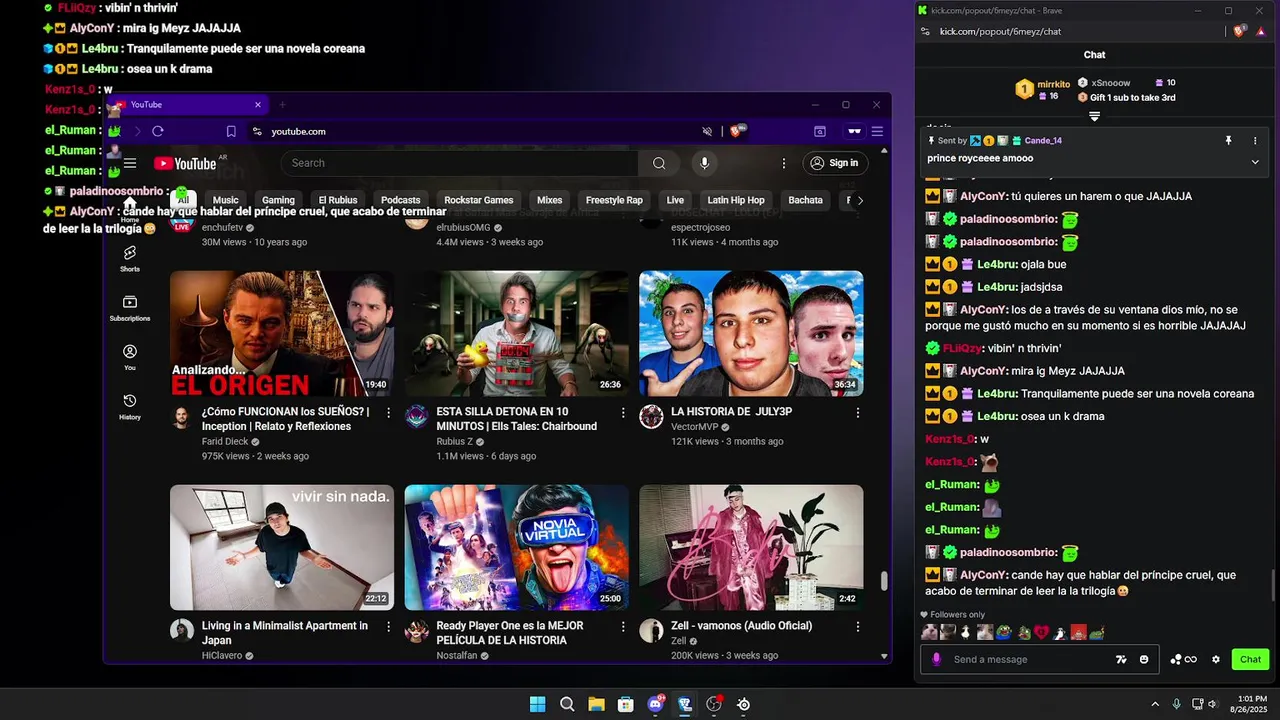Open YouTube settings three-dot menu near Sign in
Image resolution: width=1280 pixels, height=720 pixels.
coord(784,163)
